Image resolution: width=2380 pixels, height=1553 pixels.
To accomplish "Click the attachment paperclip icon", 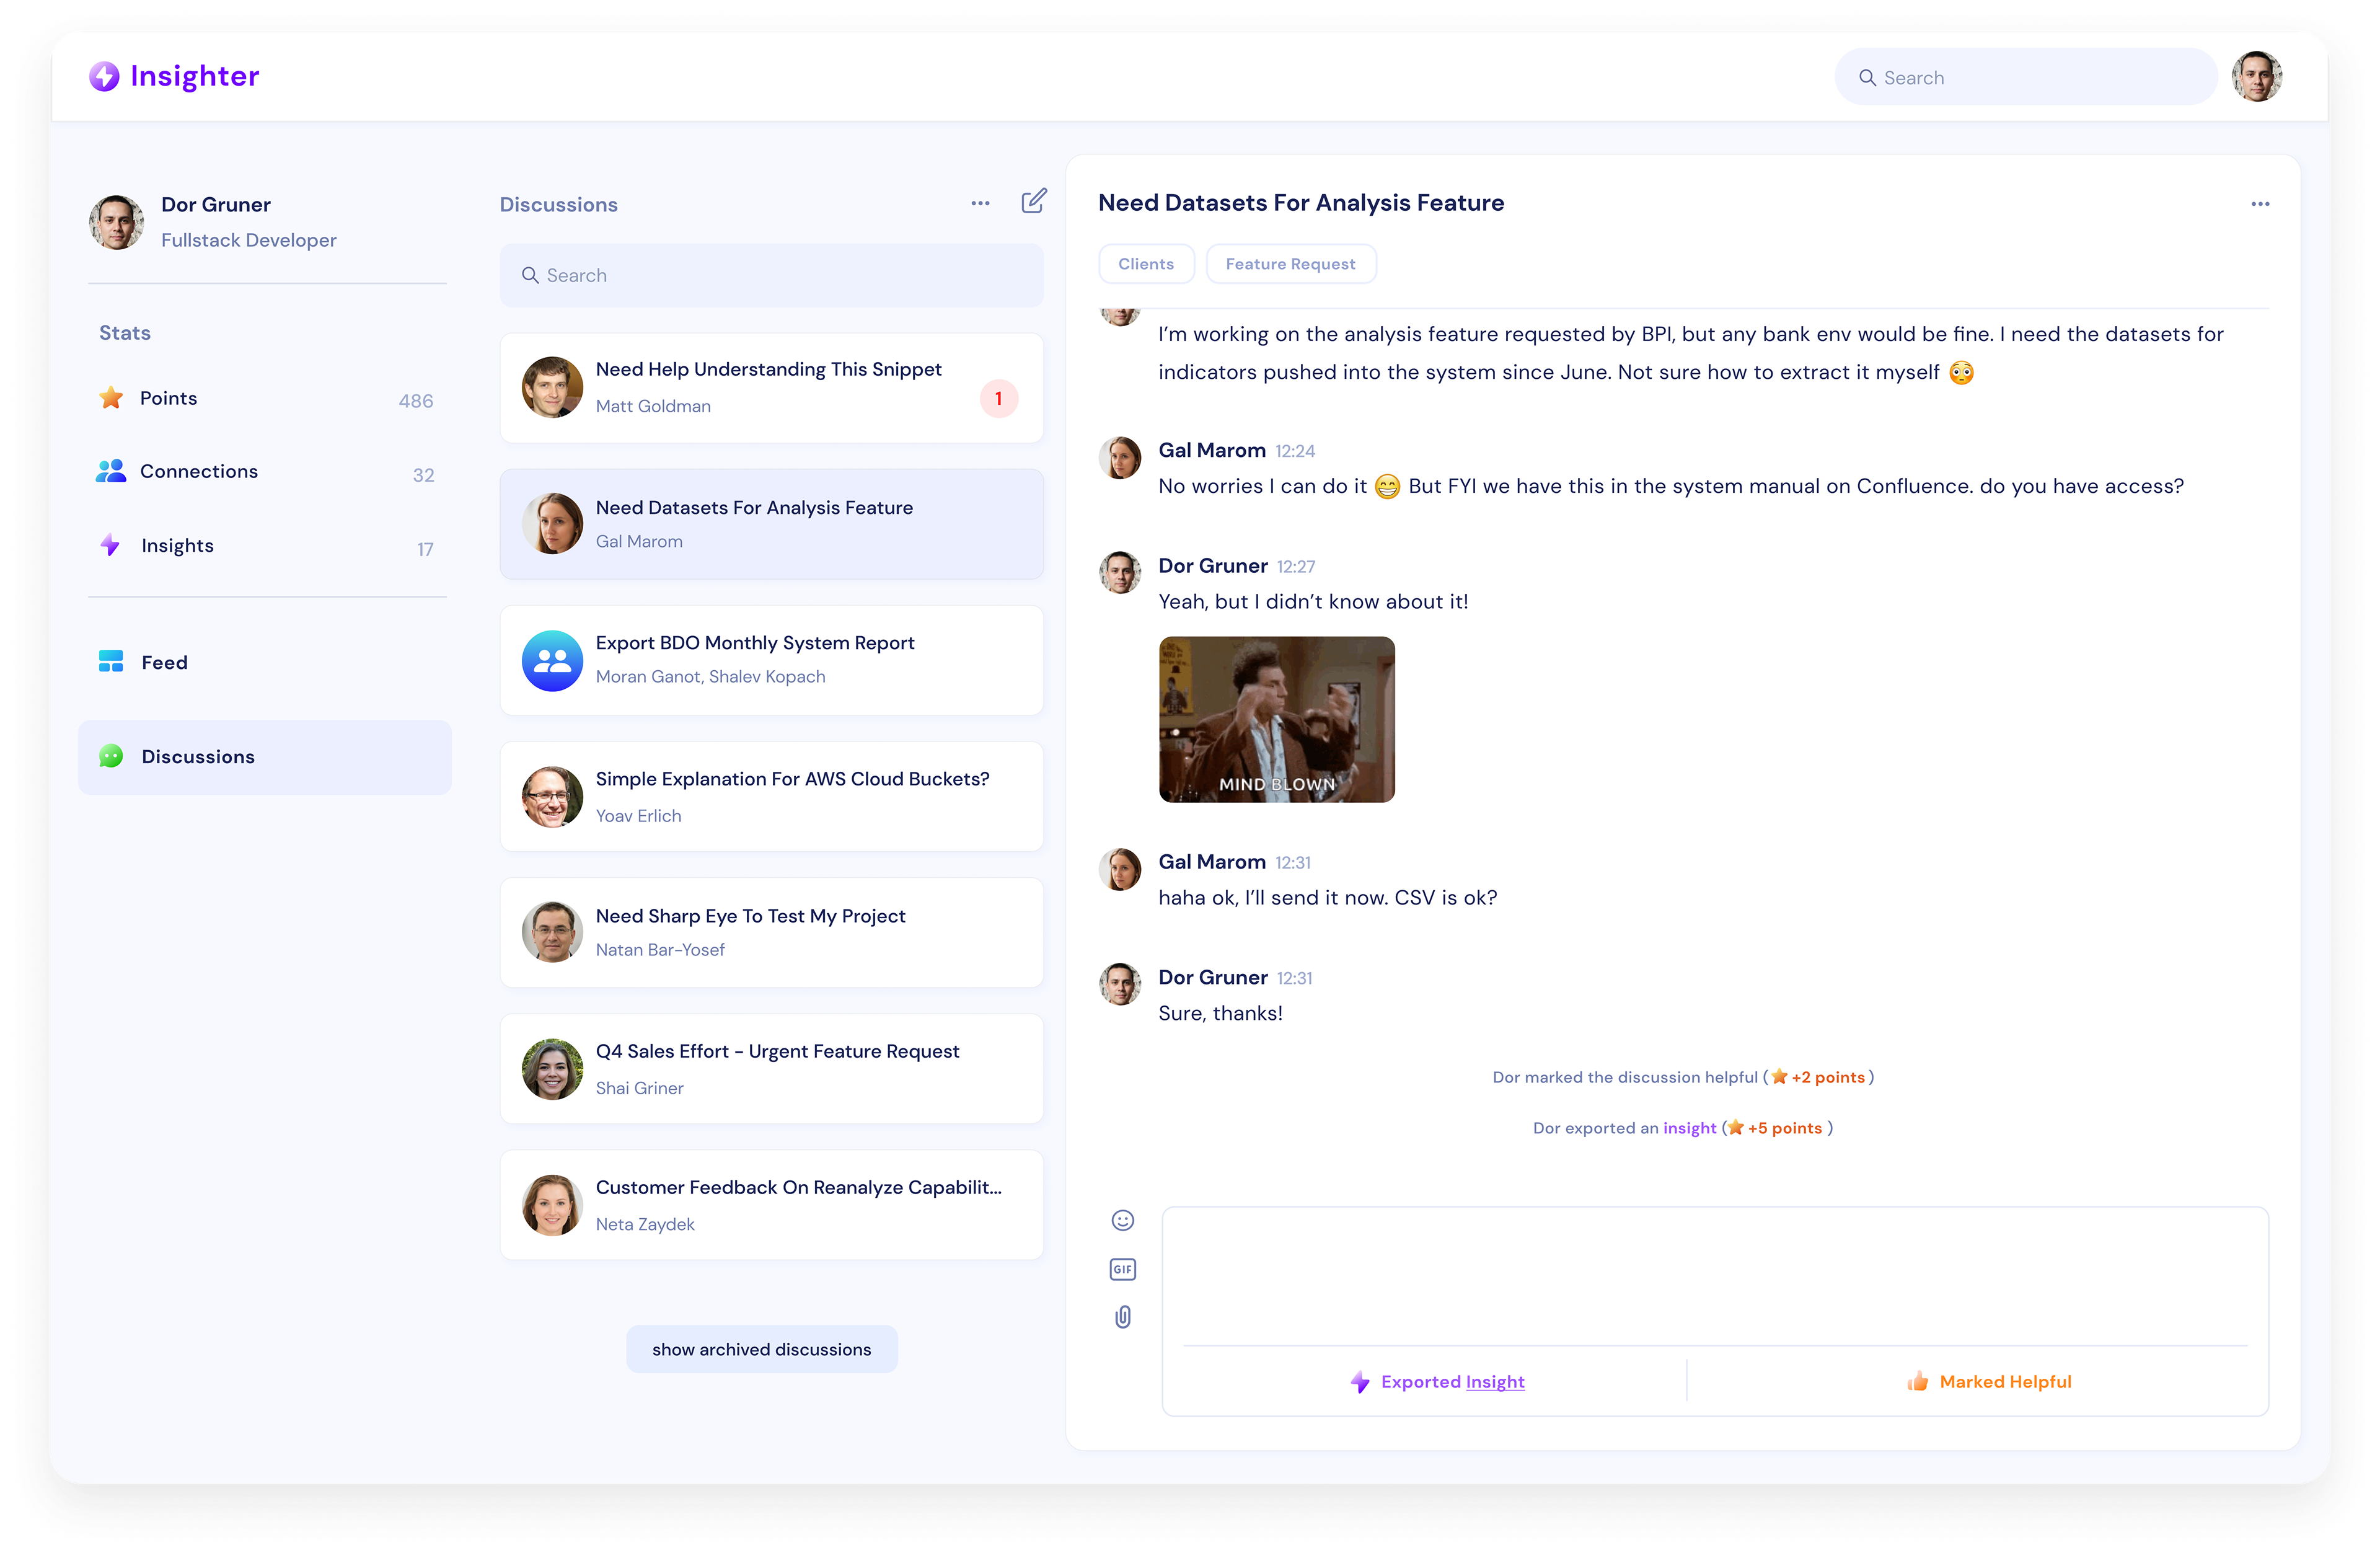I will click(1122, 1317).
